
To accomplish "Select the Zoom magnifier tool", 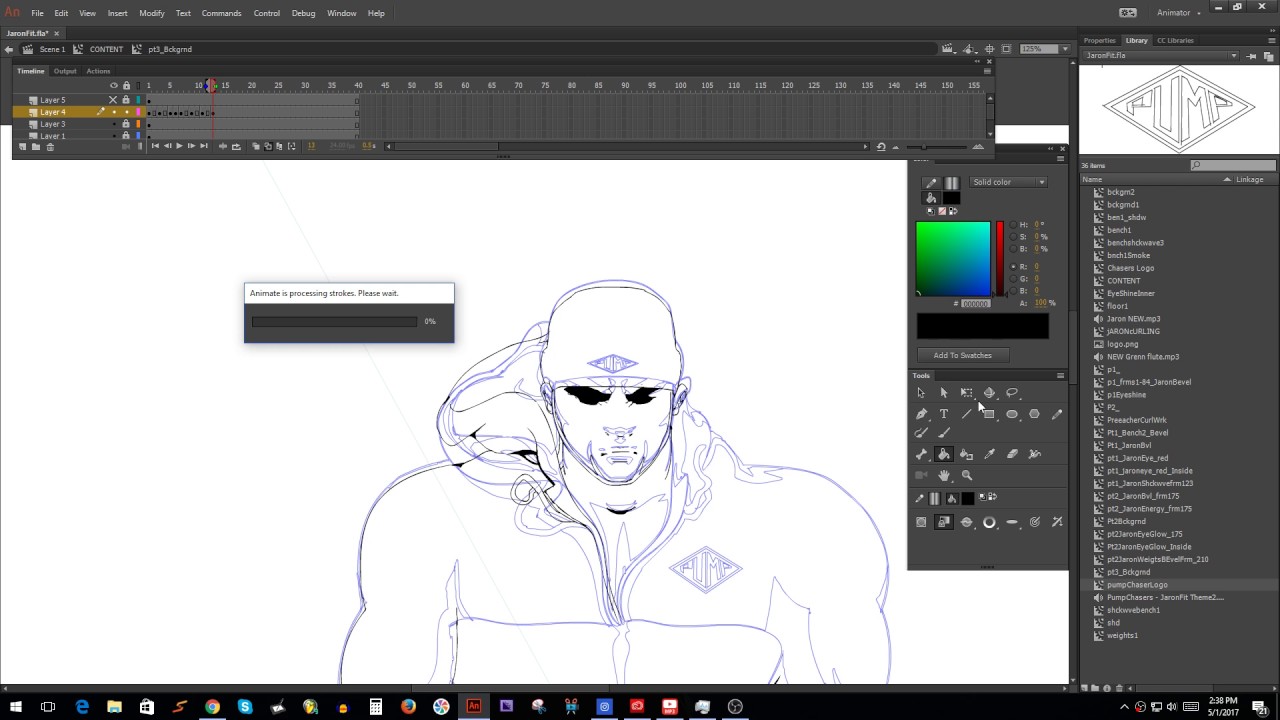I will pos(966,475).
